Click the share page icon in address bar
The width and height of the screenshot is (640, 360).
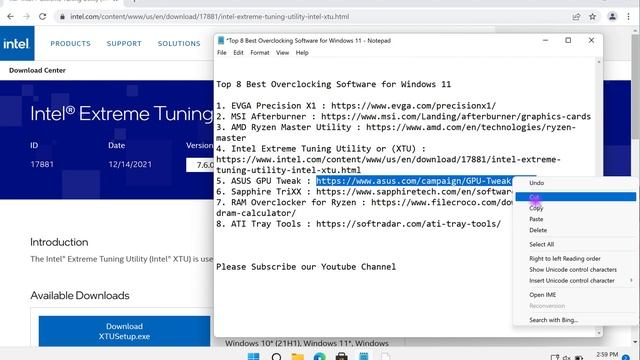pos(576,17)
